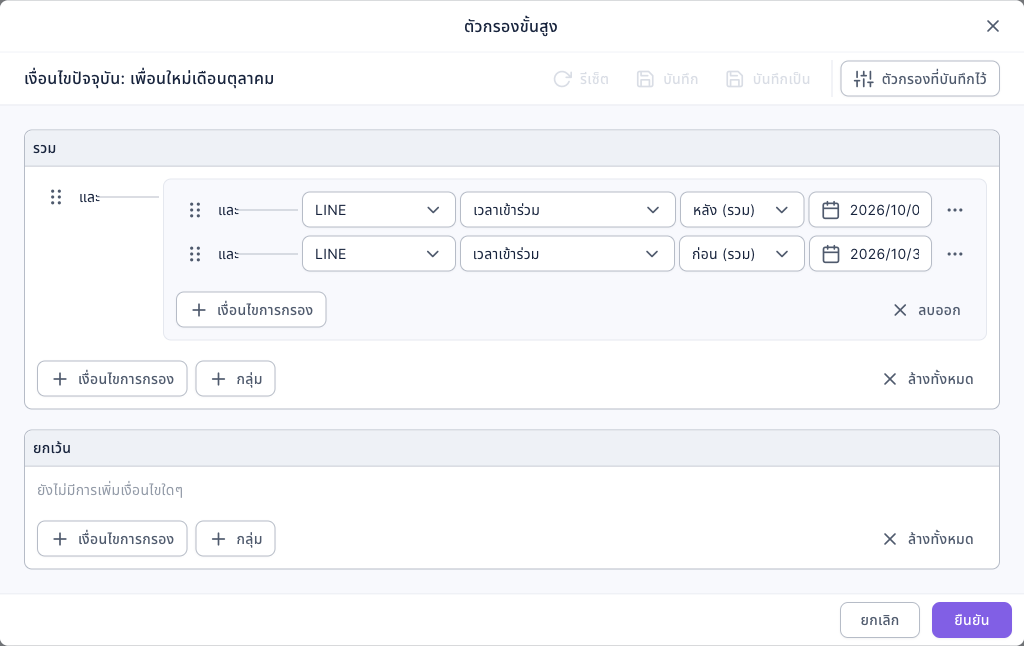The width and height of the screenshot is (1024, 646).
Task: Expand เวลาเข้าร่วม dropdown in the ก่อน (รวม) row
Action: click(568, 254)
